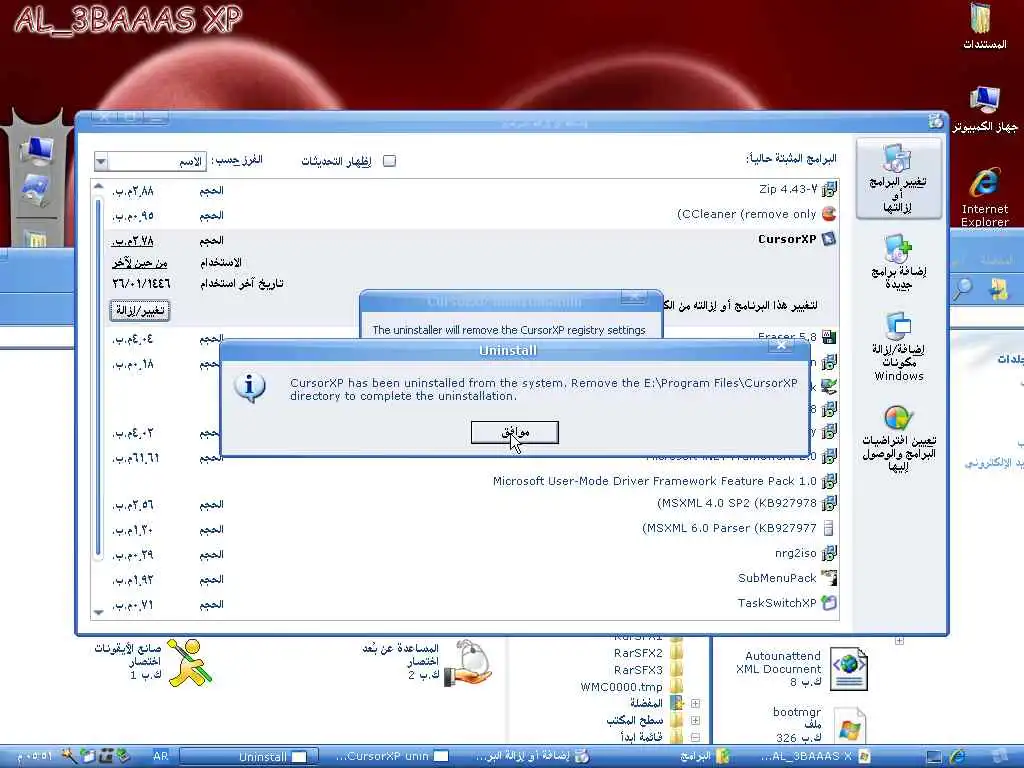The image size is (1024, 768).
Task: Click the program list scroll up arrow
Action: coord(99,187)
